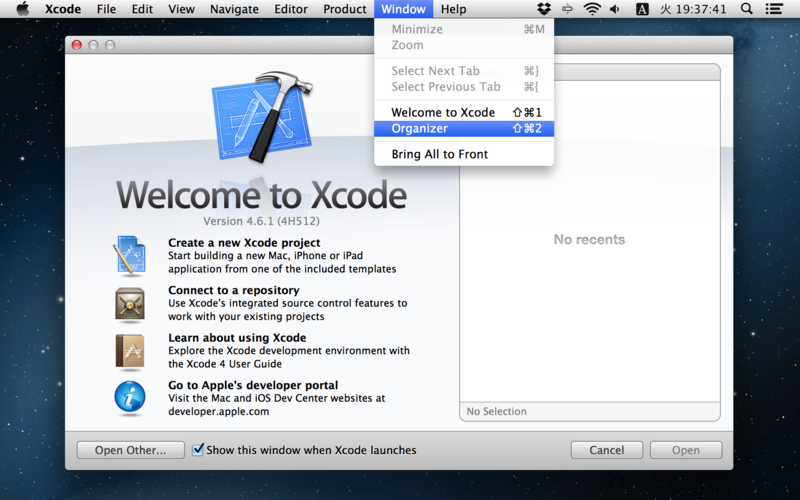Open the View menu
The height and width of the screenshot is (500, 800).
pyautogui.click(x=181, y=9)
